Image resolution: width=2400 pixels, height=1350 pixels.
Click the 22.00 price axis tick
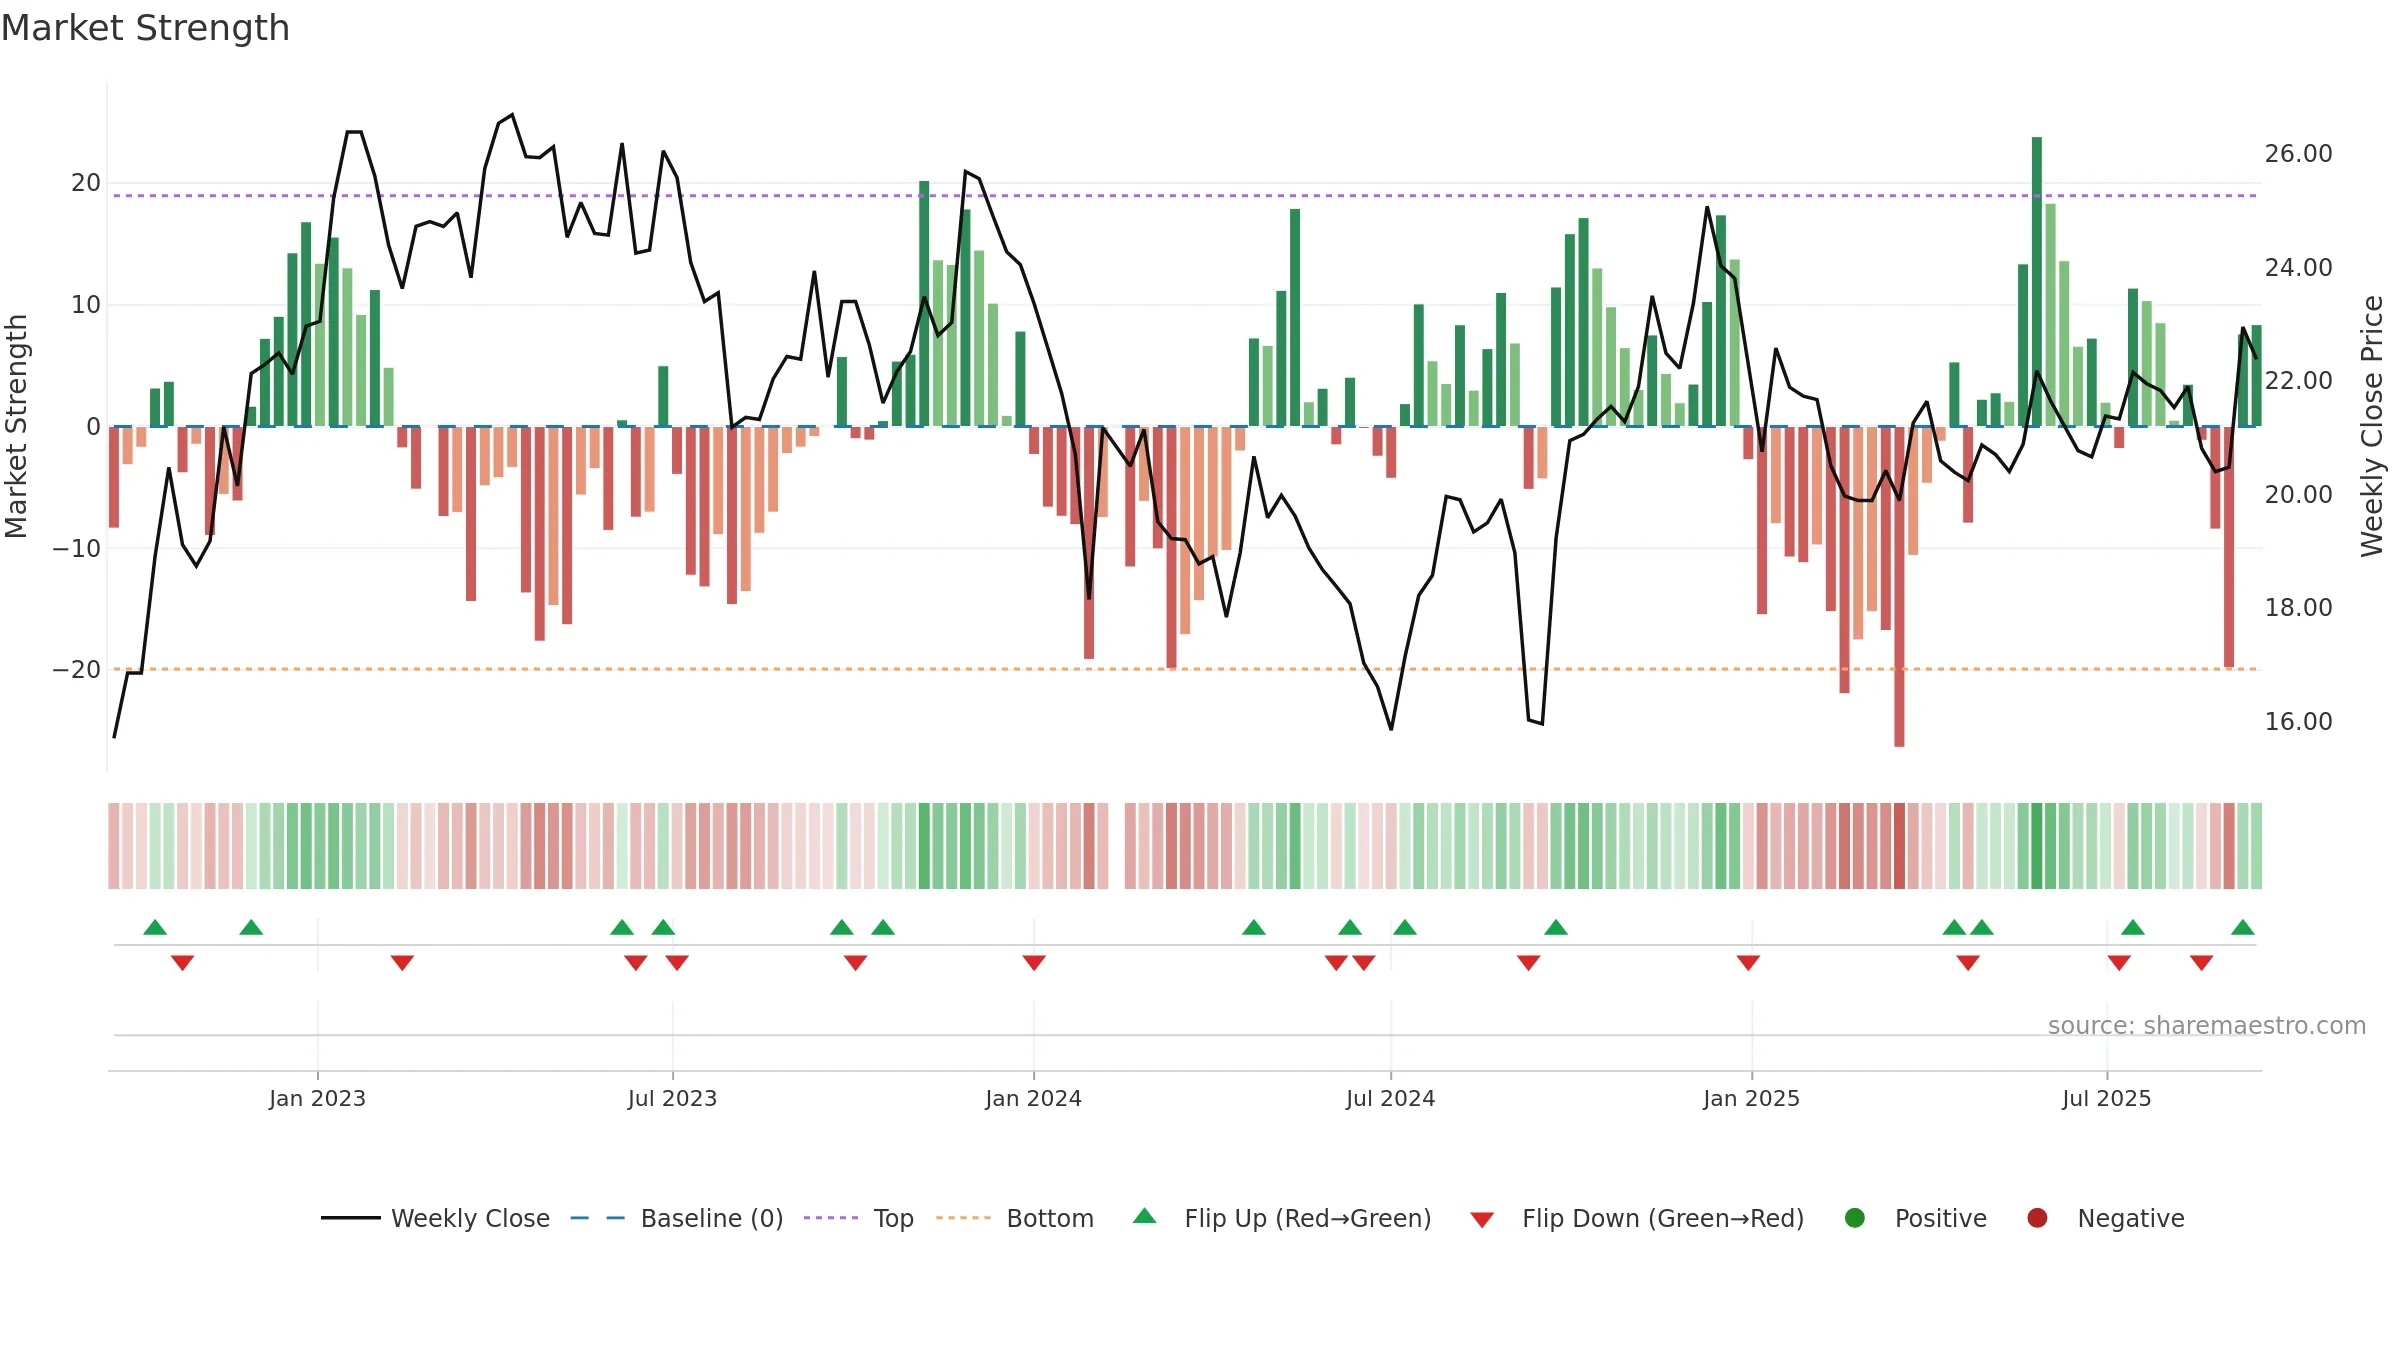click(x=2298, y=381)
